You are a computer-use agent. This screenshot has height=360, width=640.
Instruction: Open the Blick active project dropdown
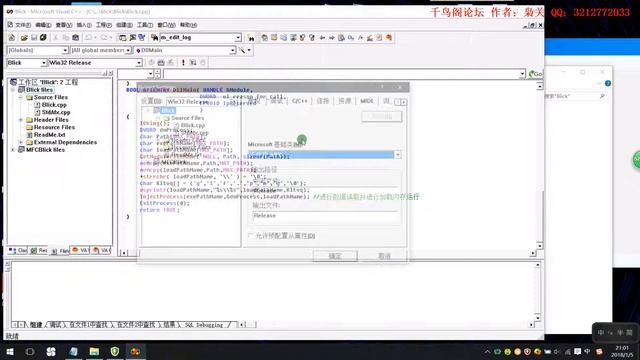click(43, 63)
